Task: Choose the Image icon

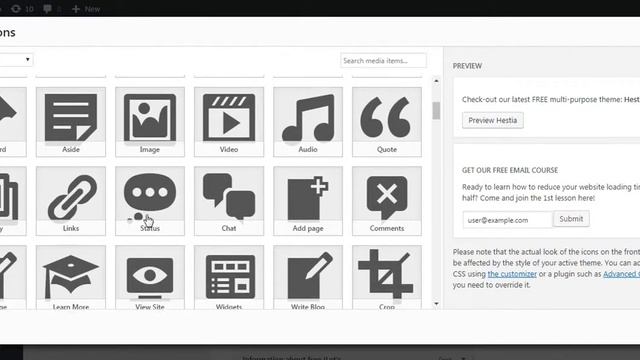Action: (x=150, y=122)
